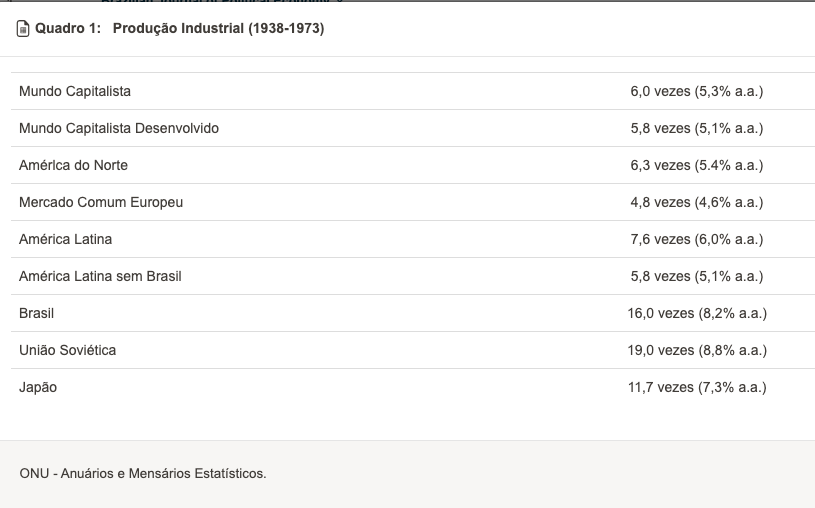Click the União Soviética row label

tap(67, 350)
